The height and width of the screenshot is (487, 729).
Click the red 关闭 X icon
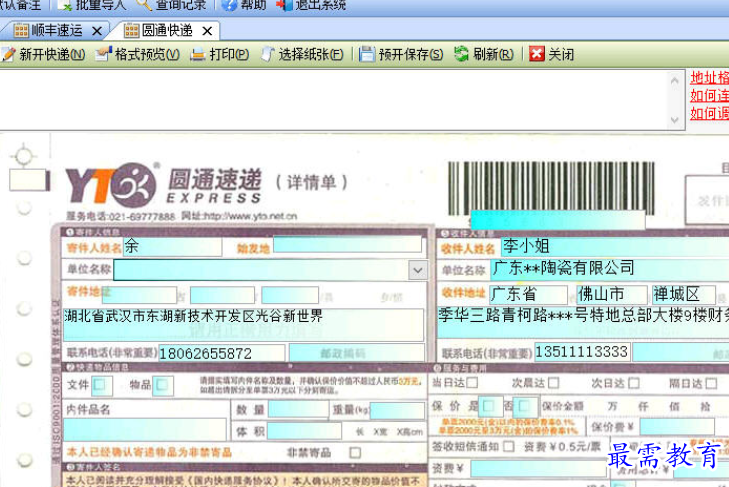click(x=537, y=54)
